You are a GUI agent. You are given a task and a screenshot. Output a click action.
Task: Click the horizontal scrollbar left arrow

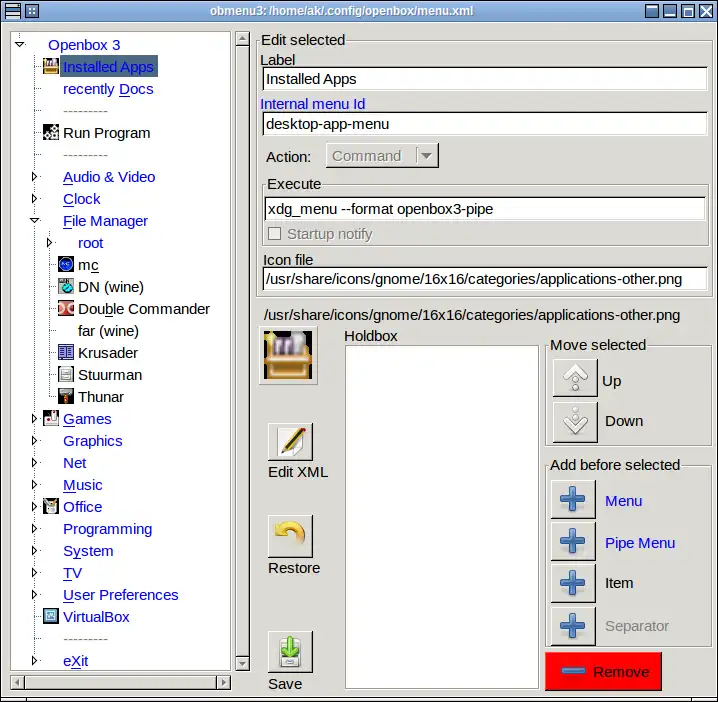point(17,682)
